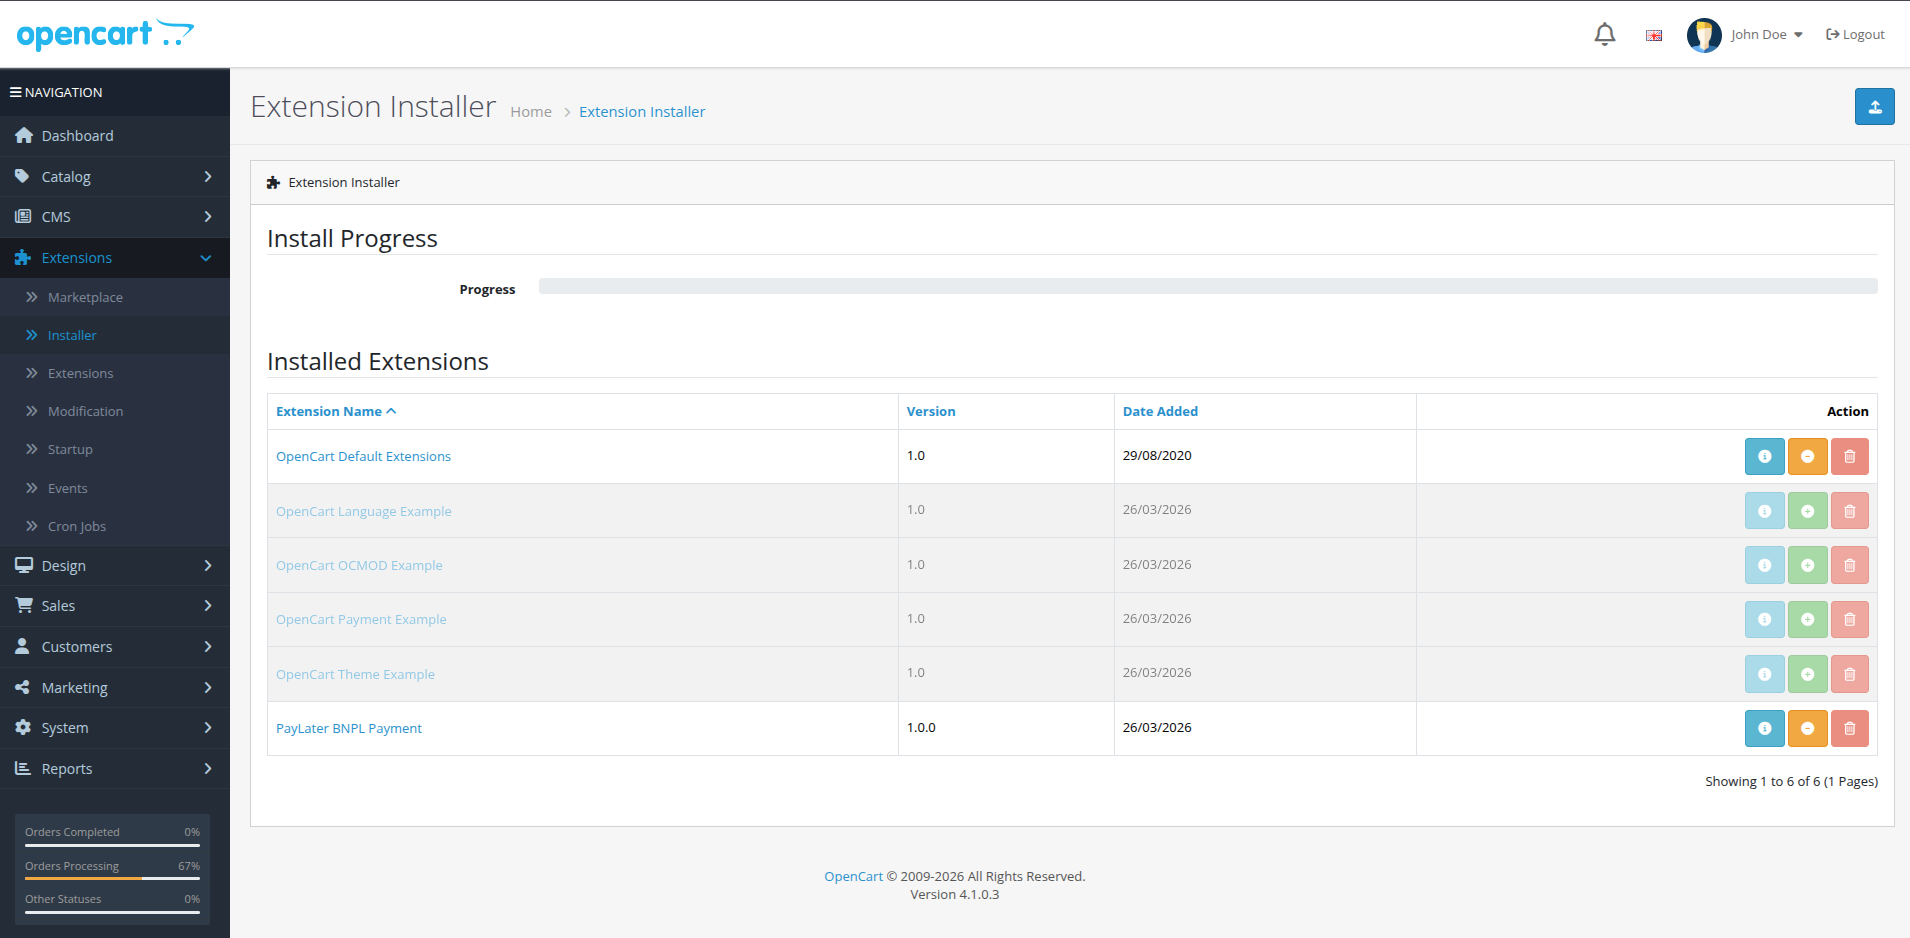Go to Dashboard
Screen dimensions: 1910x938
coord(115,136)
